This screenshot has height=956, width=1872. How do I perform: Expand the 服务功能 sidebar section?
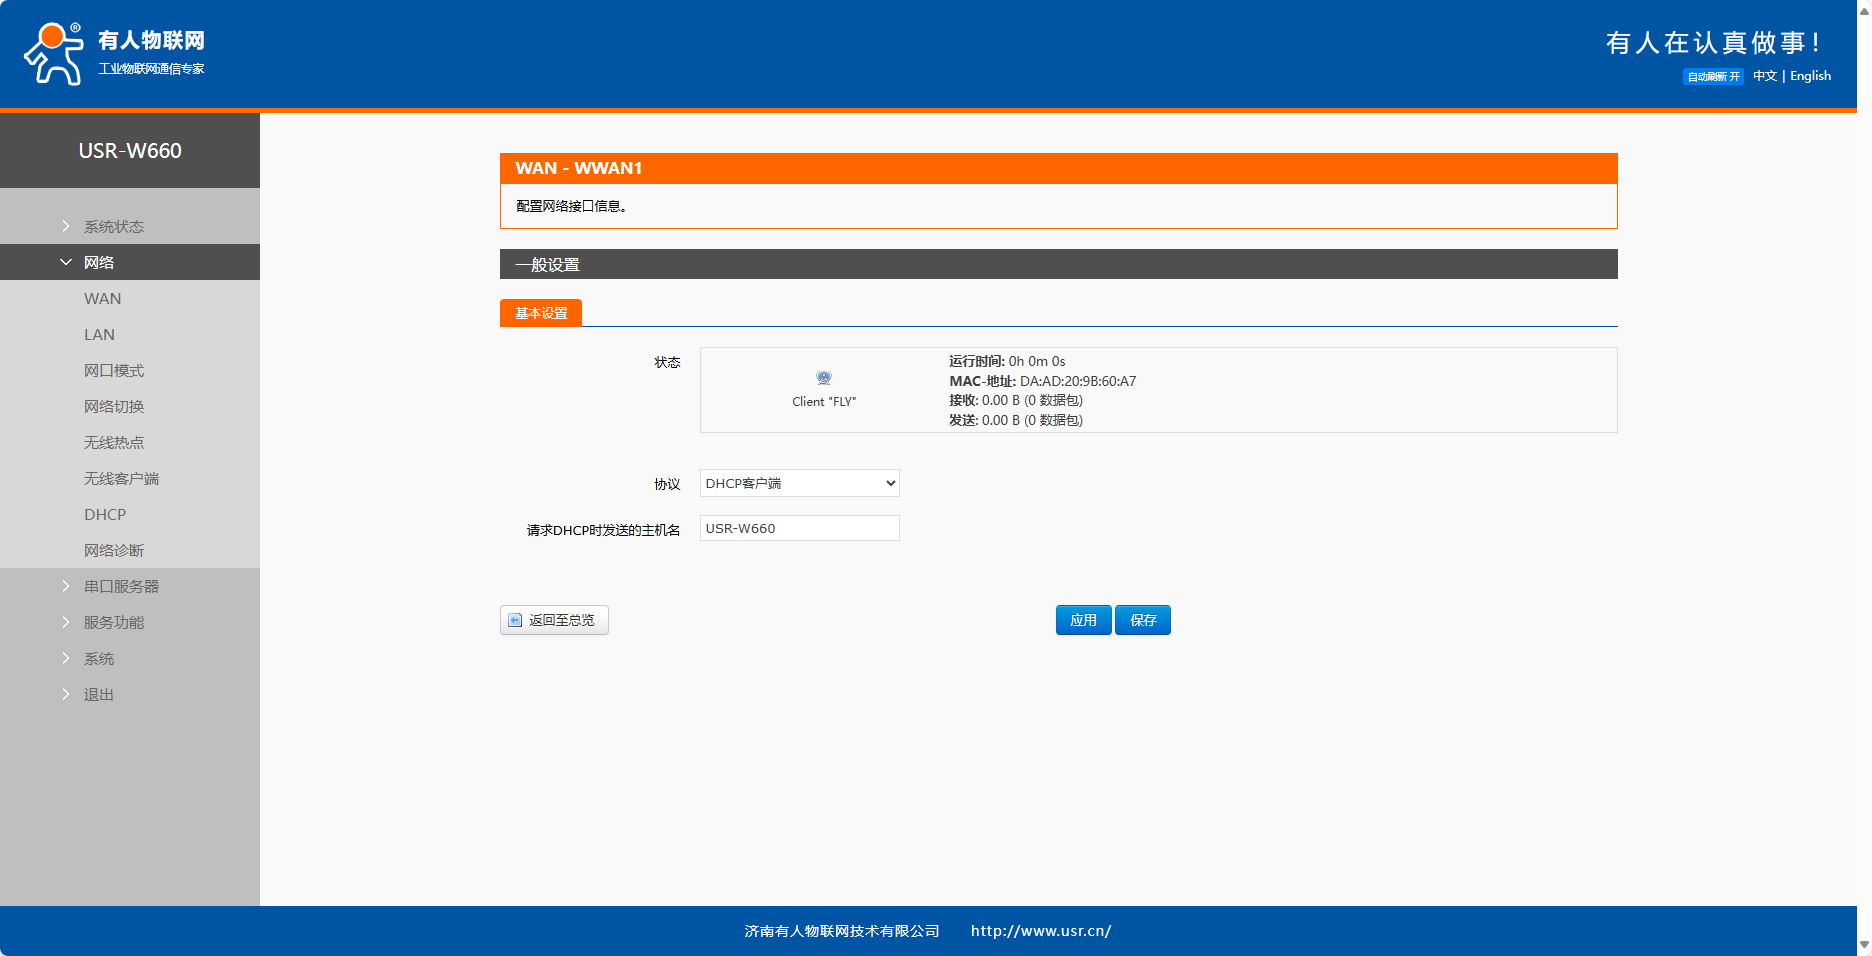pos(114,623)
